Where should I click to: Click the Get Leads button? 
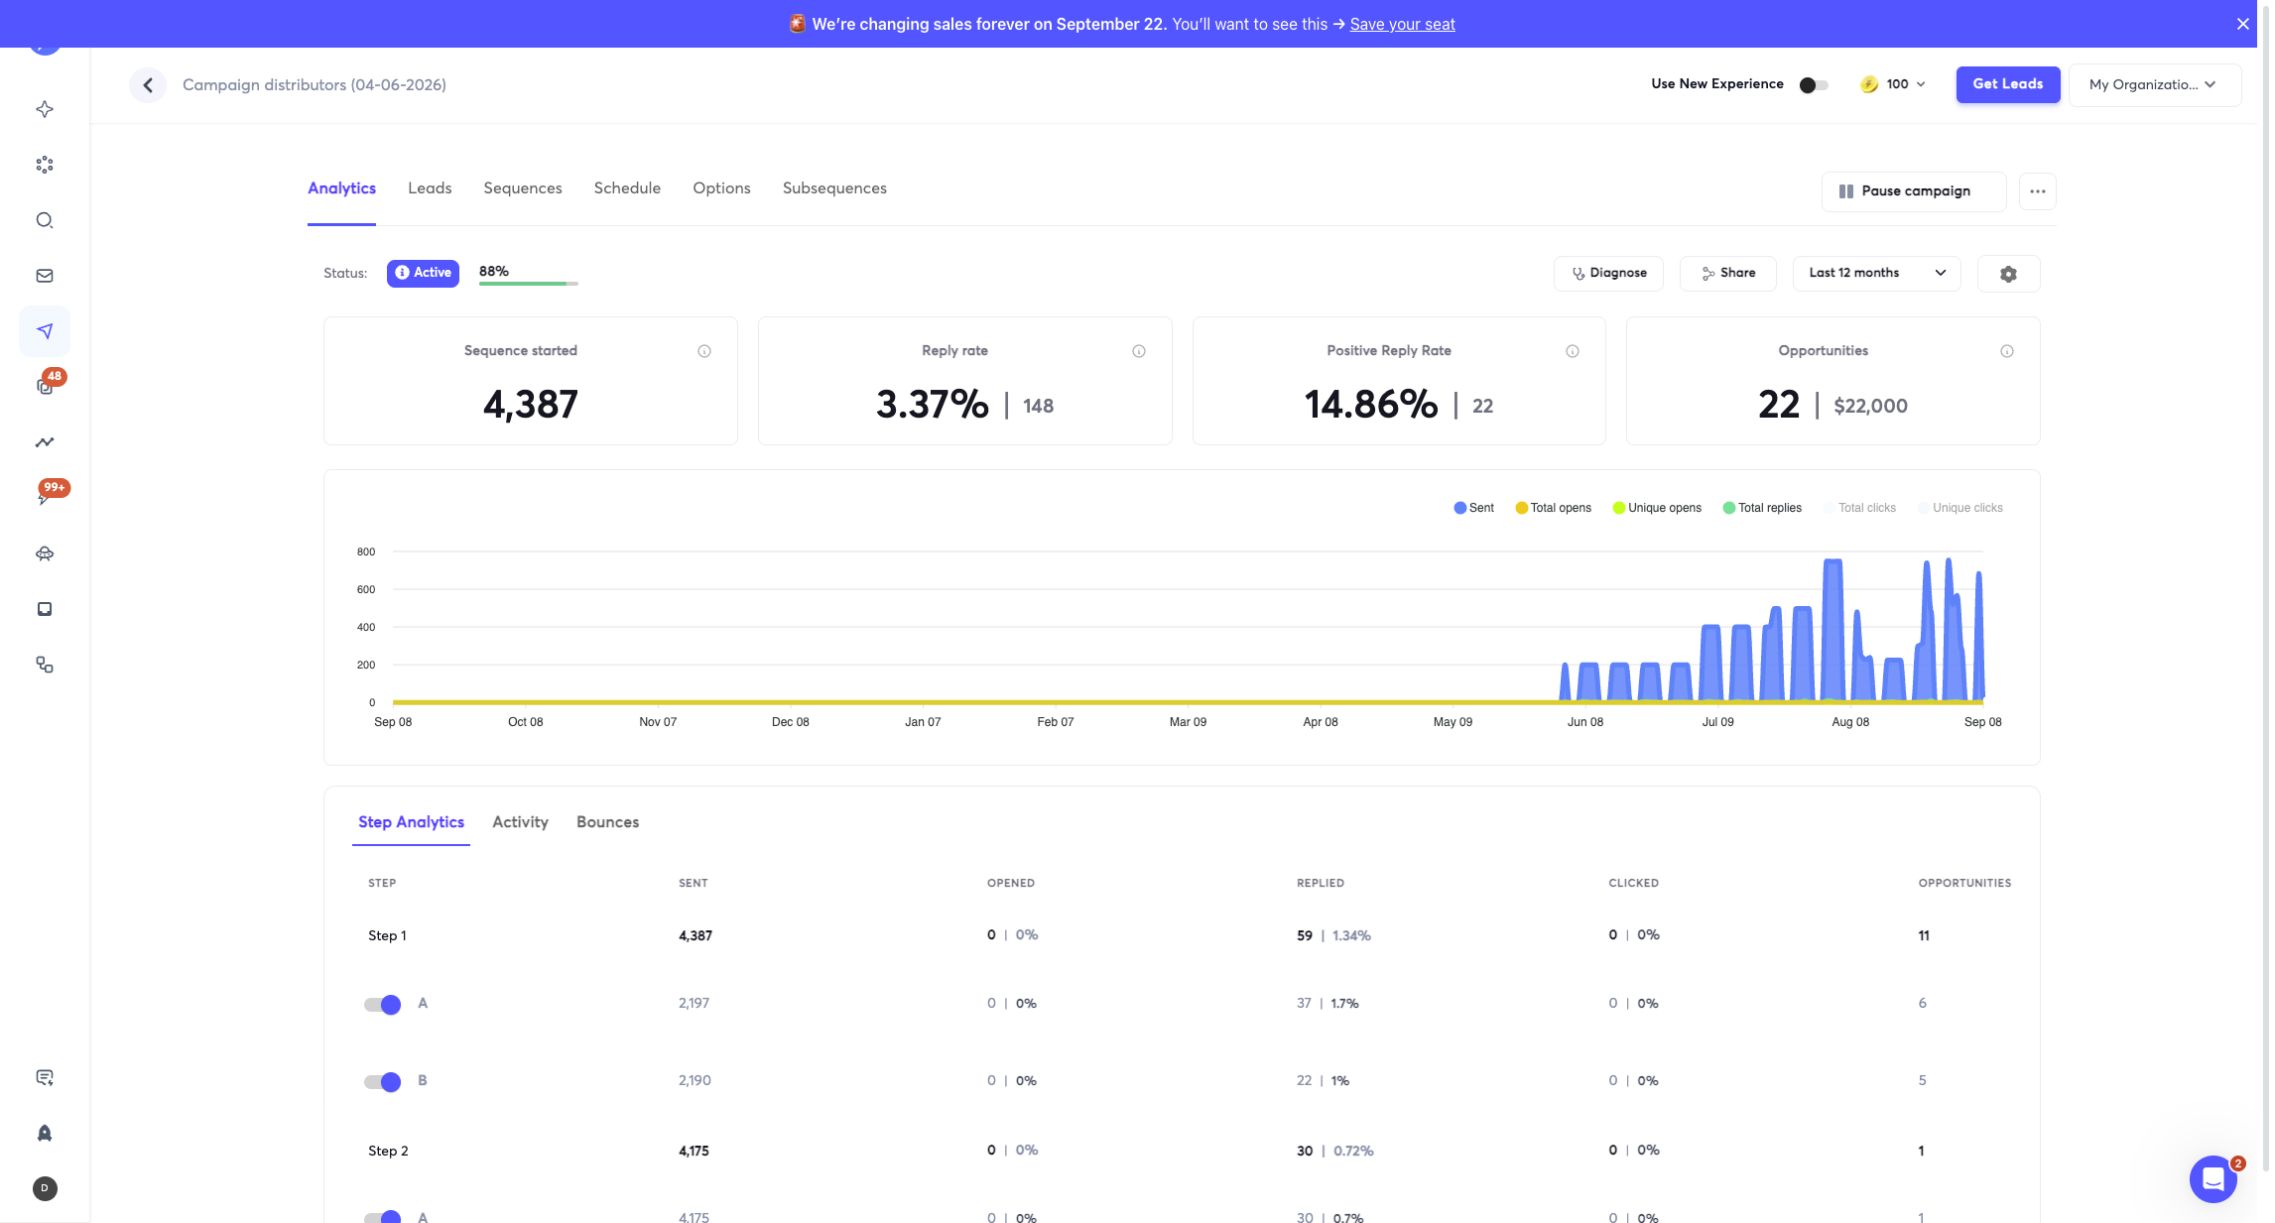pyautogui.click(x=2007, y=84)
